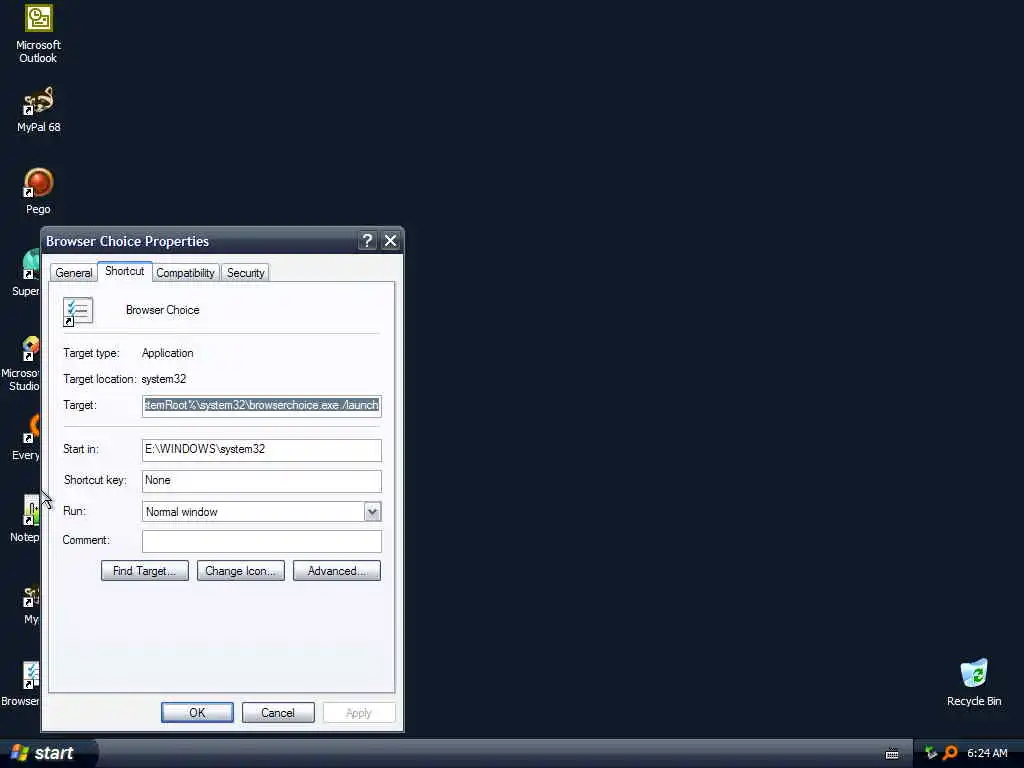Click the Find Target button

click(x=144, y=571)
